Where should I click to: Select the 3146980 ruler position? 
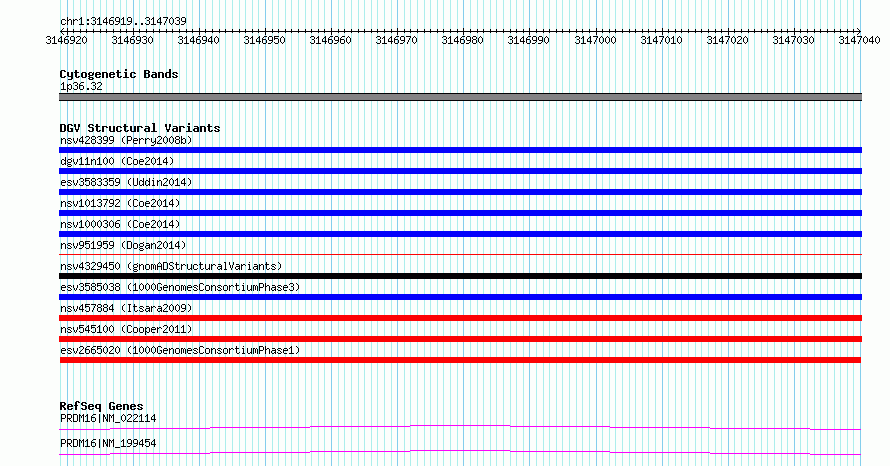(463, 40)
